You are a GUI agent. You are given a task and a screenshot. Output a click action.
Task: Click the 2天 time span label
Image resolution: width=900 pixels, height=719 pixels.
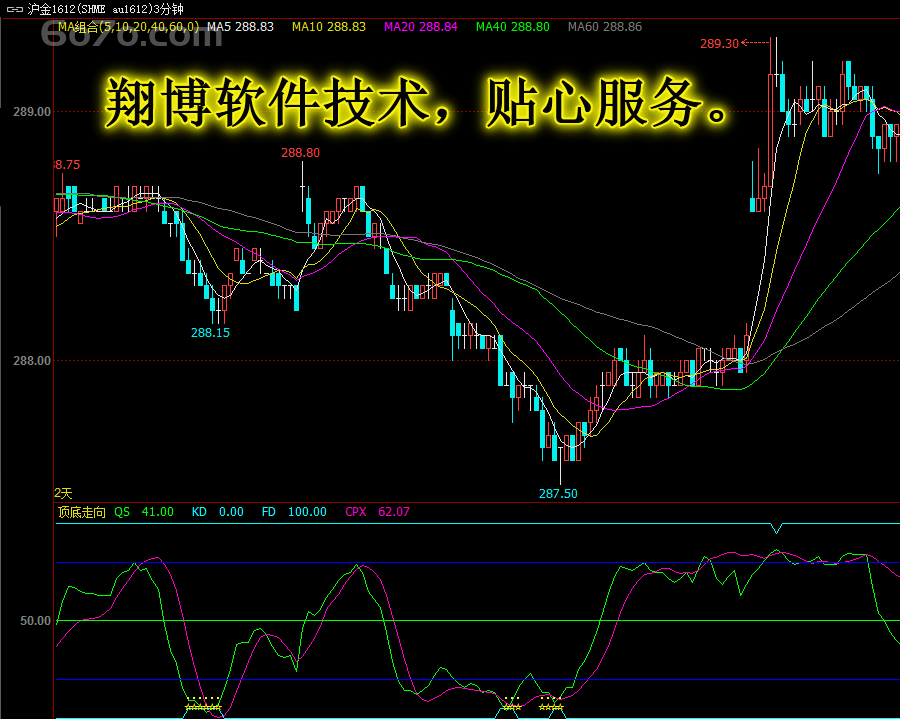(64, 493)
